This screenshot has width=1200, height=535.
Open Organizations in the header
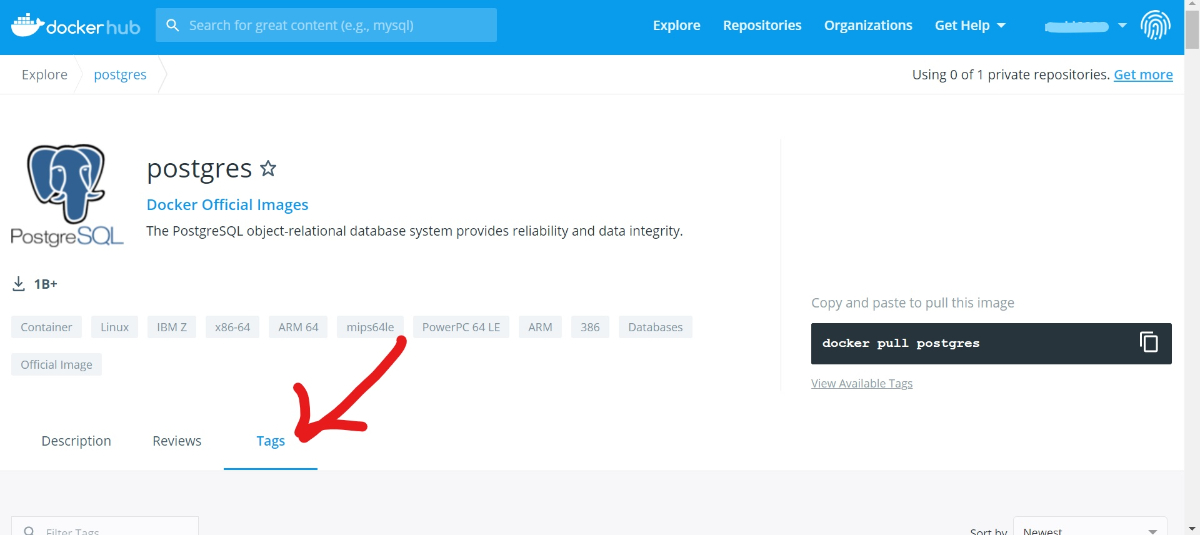(868, 25)
